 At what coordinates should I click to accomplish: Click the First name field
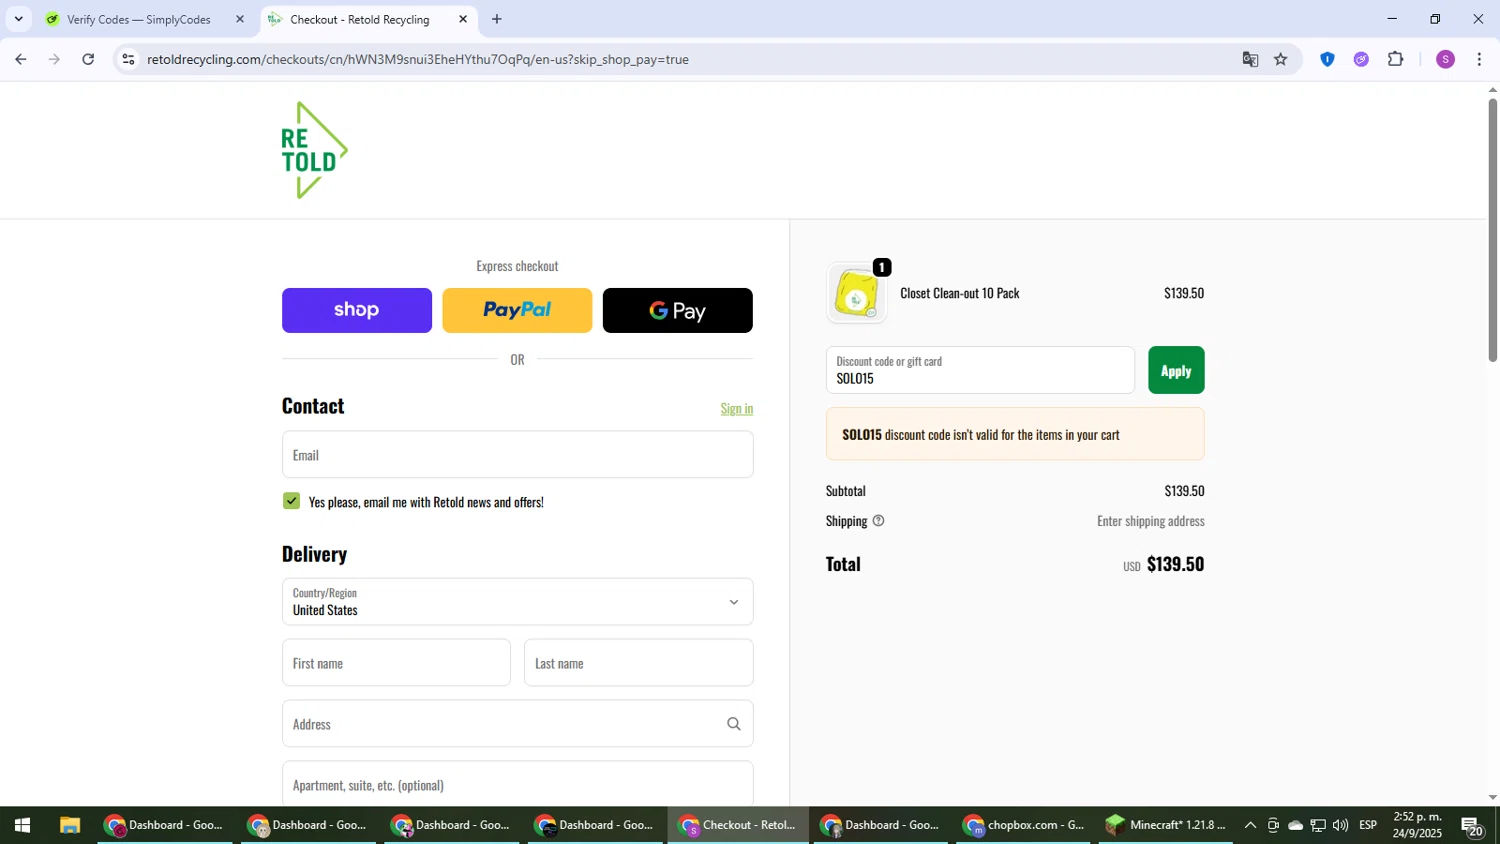click(x=396, y=663)
